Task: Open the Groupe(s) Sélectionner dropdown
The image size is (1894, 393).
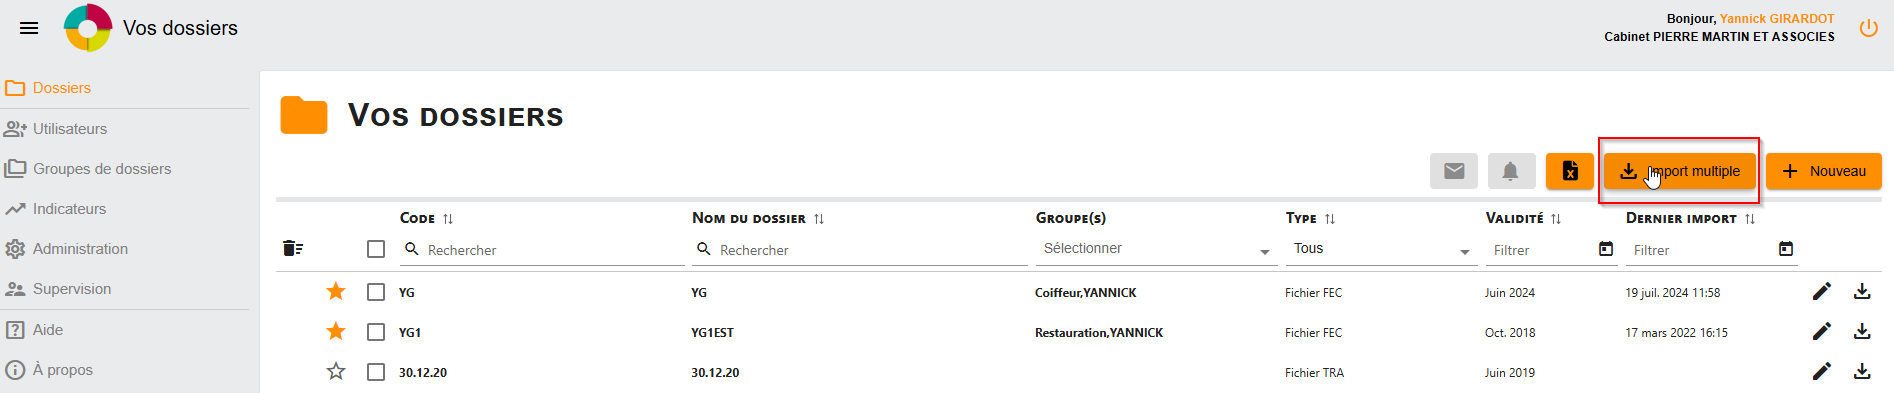Action: (1155, 249)
